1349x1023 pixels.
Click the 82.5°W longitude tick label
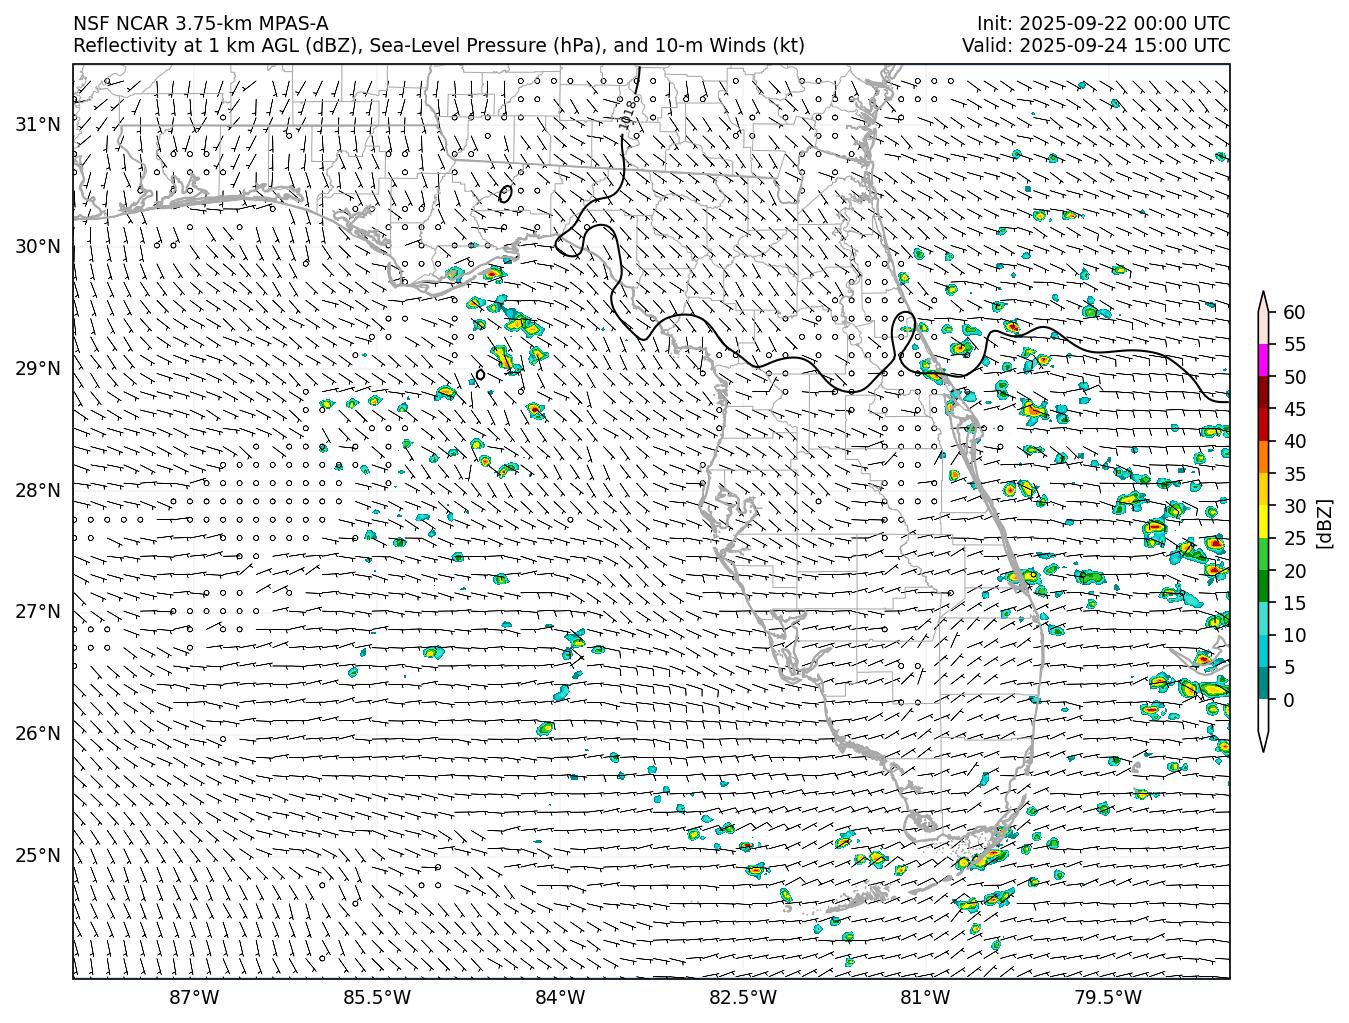click(x=742, y=997)
